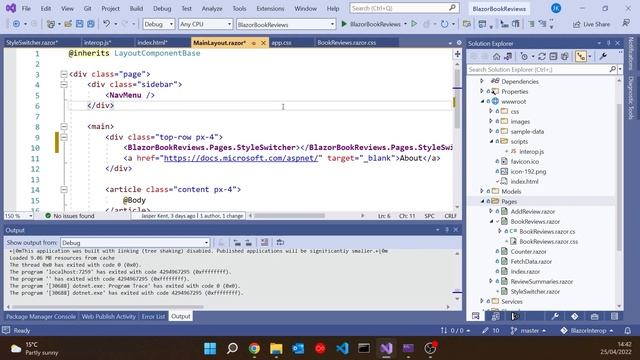The image size is (640, 360).
Task: Open Chrome from the Windows taskbar
Action: (x=254, y=348)
